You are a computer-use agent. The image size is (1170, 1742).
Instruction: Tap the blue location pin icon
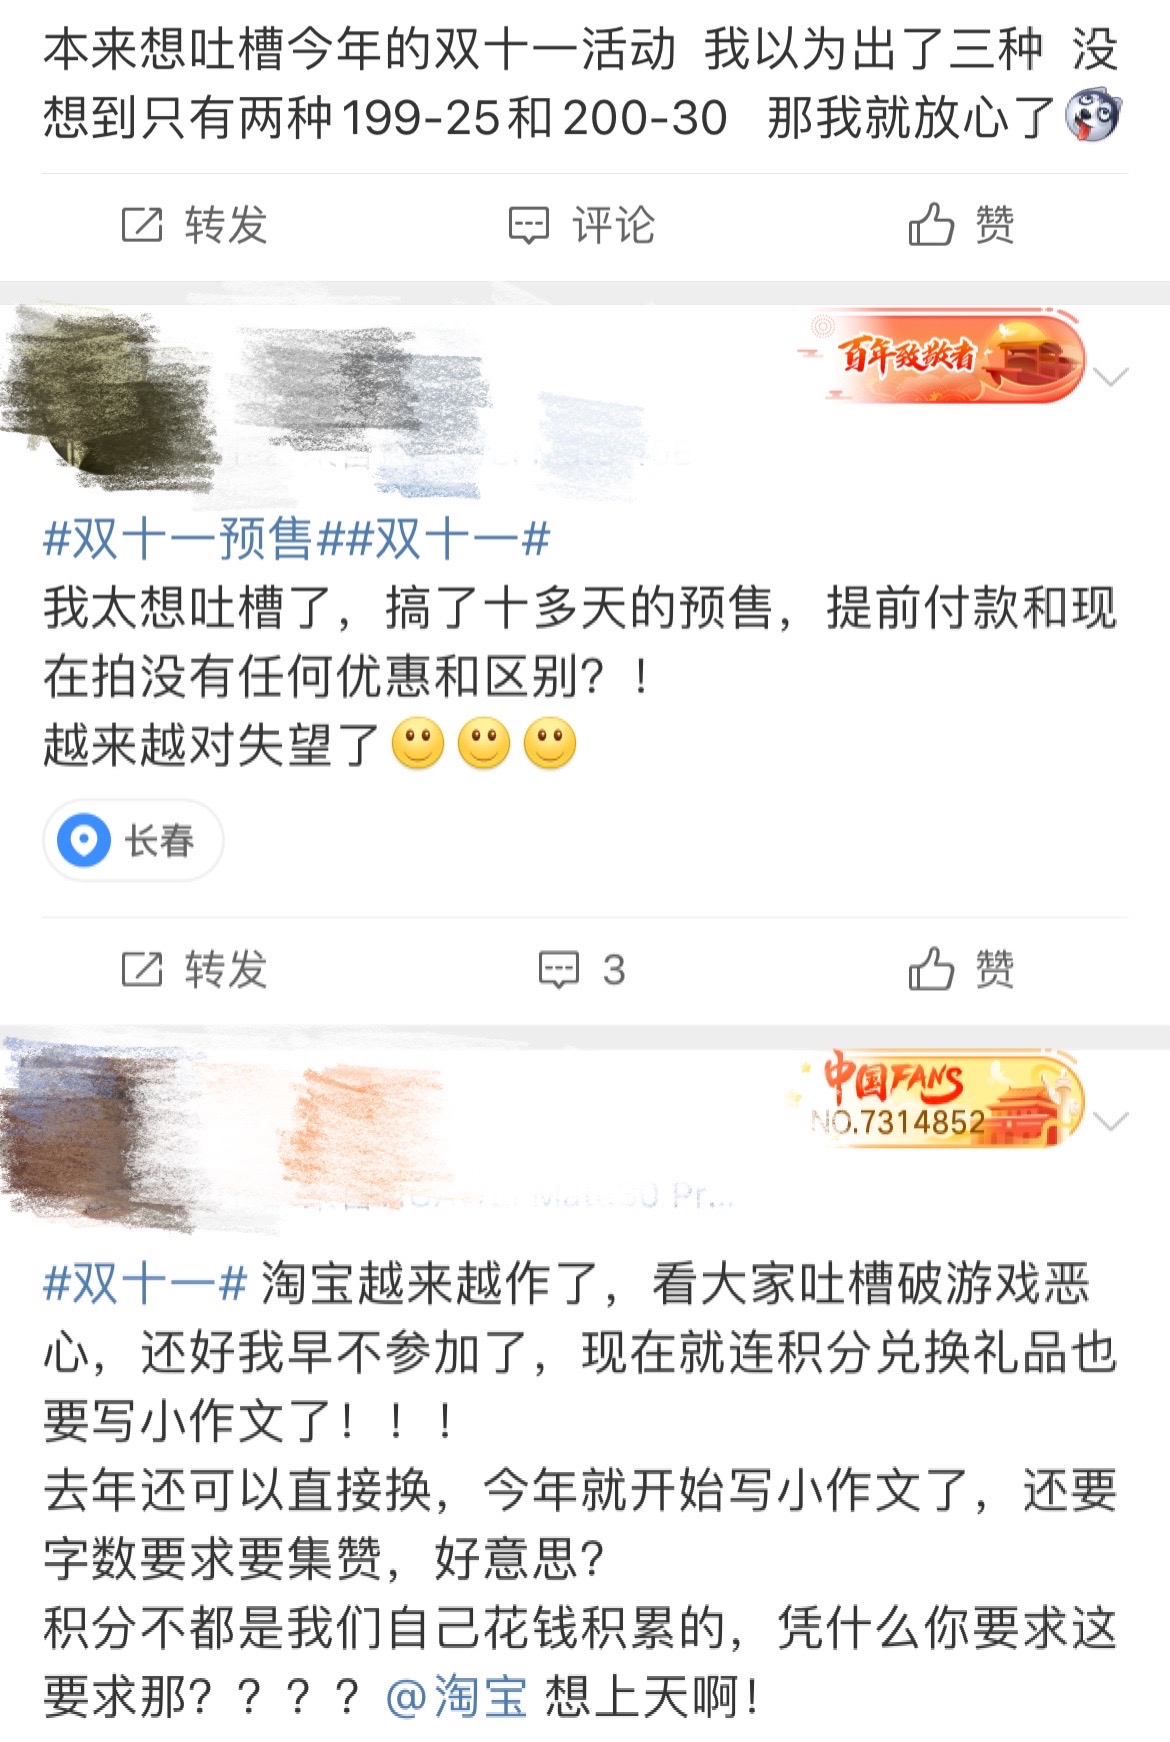(84, 840)
